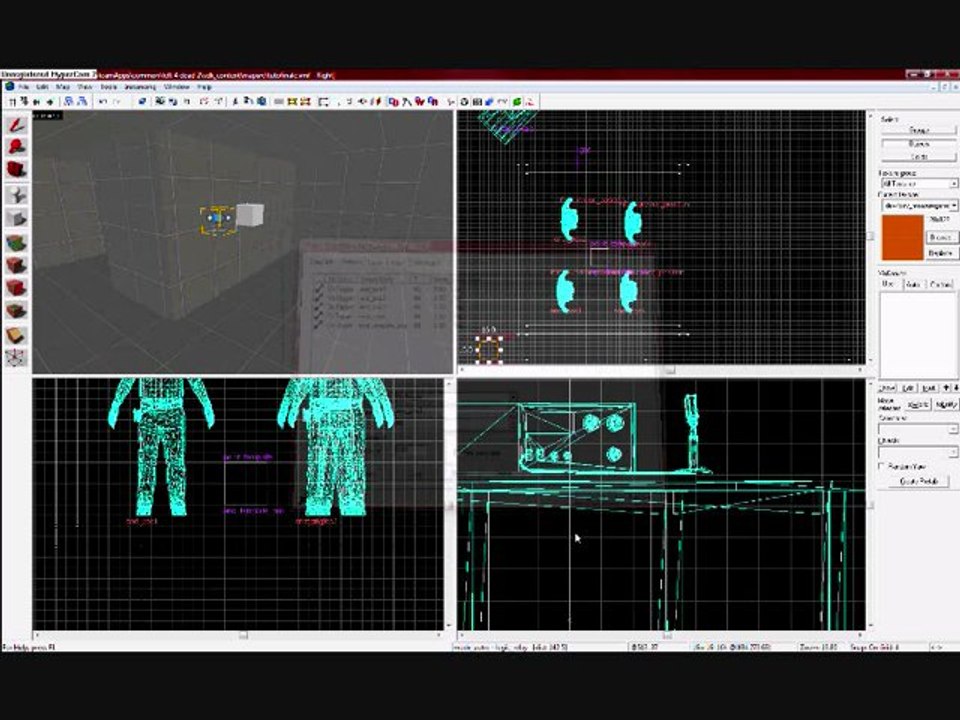
Task: Open the View menu
Action: 84,87
